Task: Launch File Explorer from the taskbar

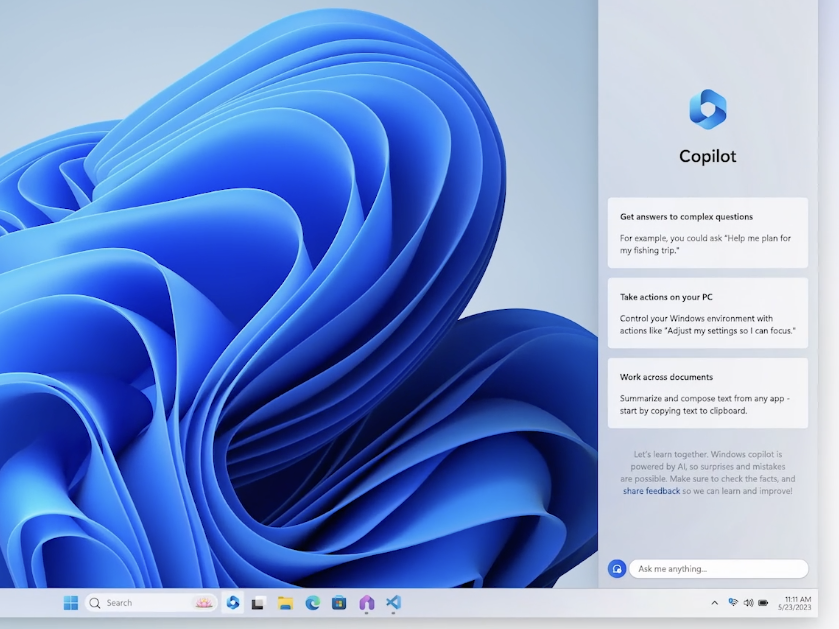Action: point(285,603)
